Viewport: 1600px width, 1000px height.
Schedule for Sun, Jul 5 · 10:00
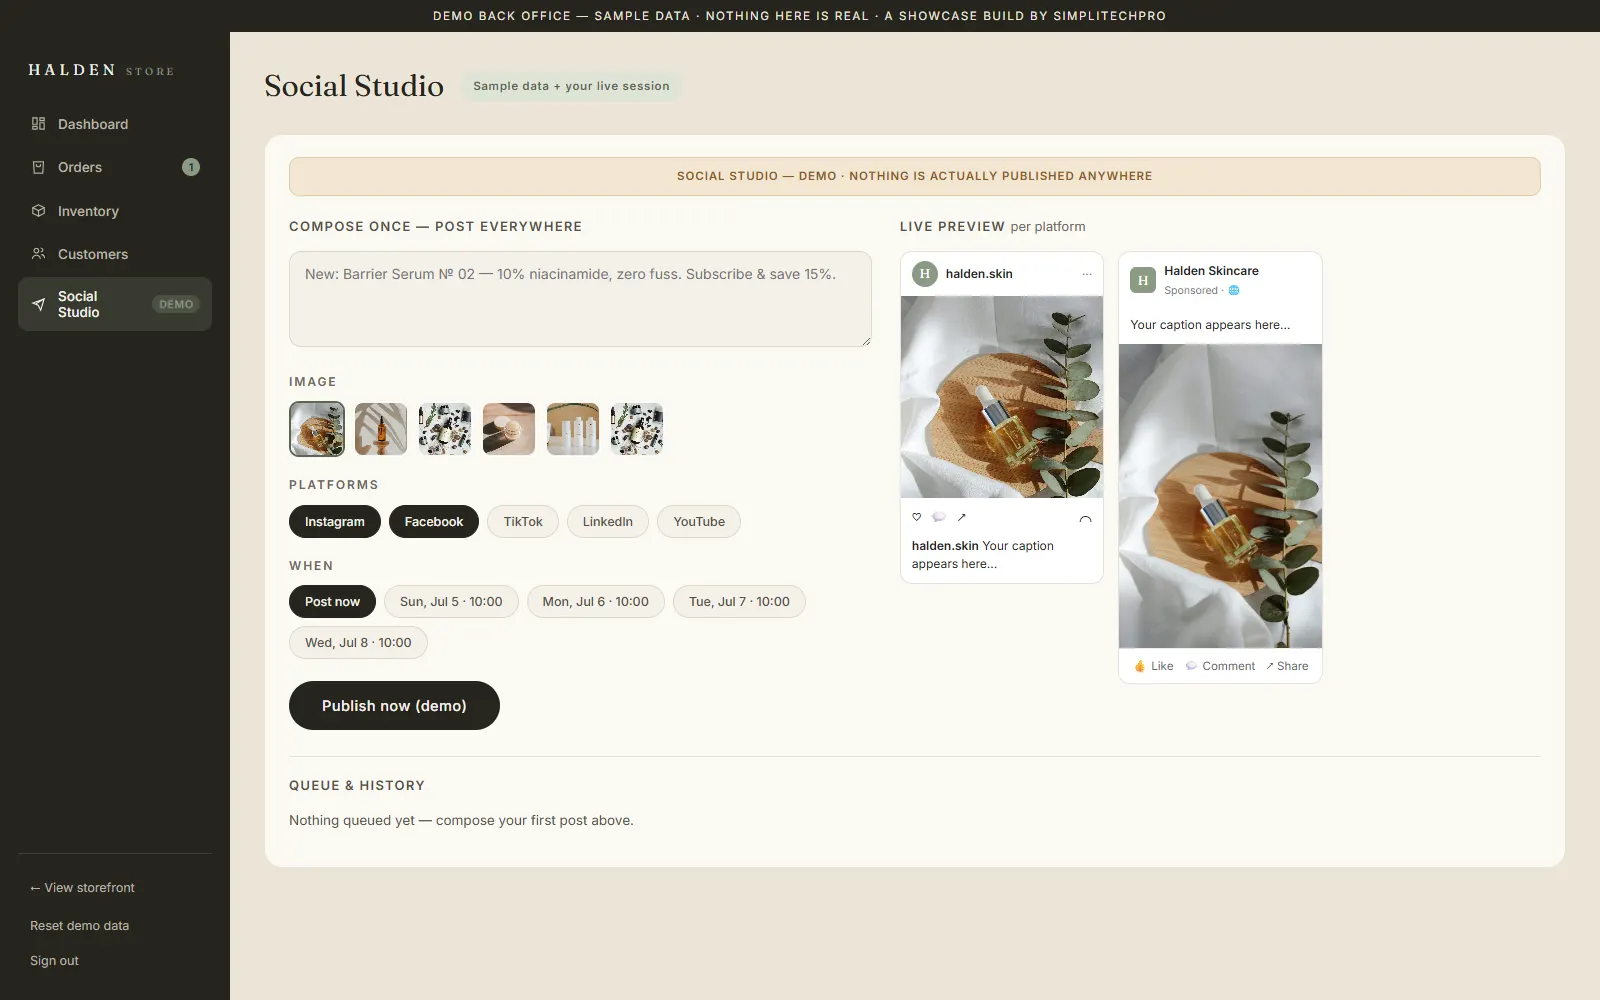coord(451,602)
